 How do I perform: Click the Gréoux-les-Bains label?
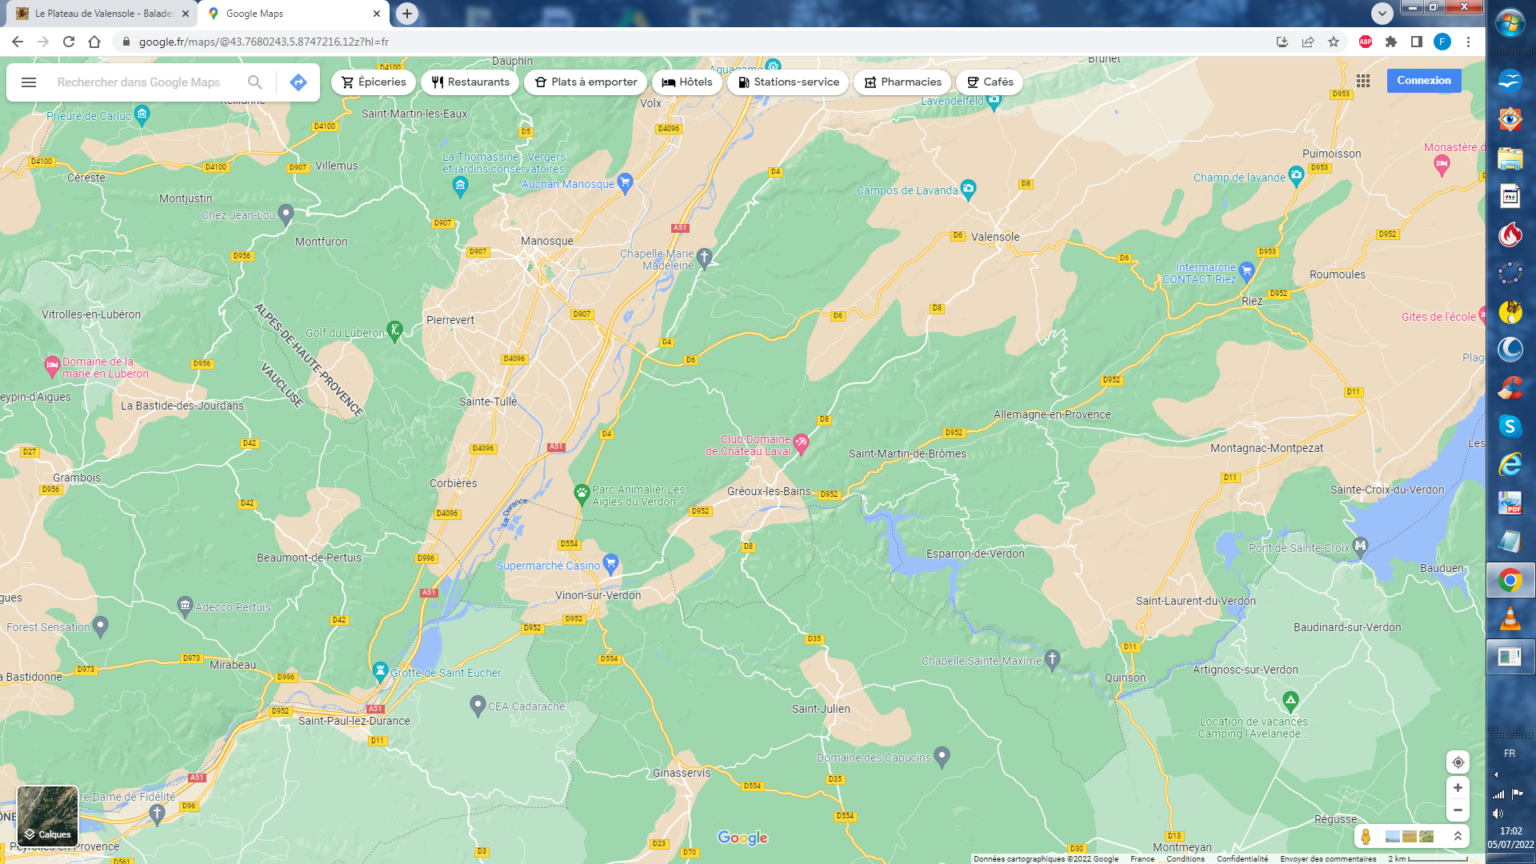[x=769, y=491]
